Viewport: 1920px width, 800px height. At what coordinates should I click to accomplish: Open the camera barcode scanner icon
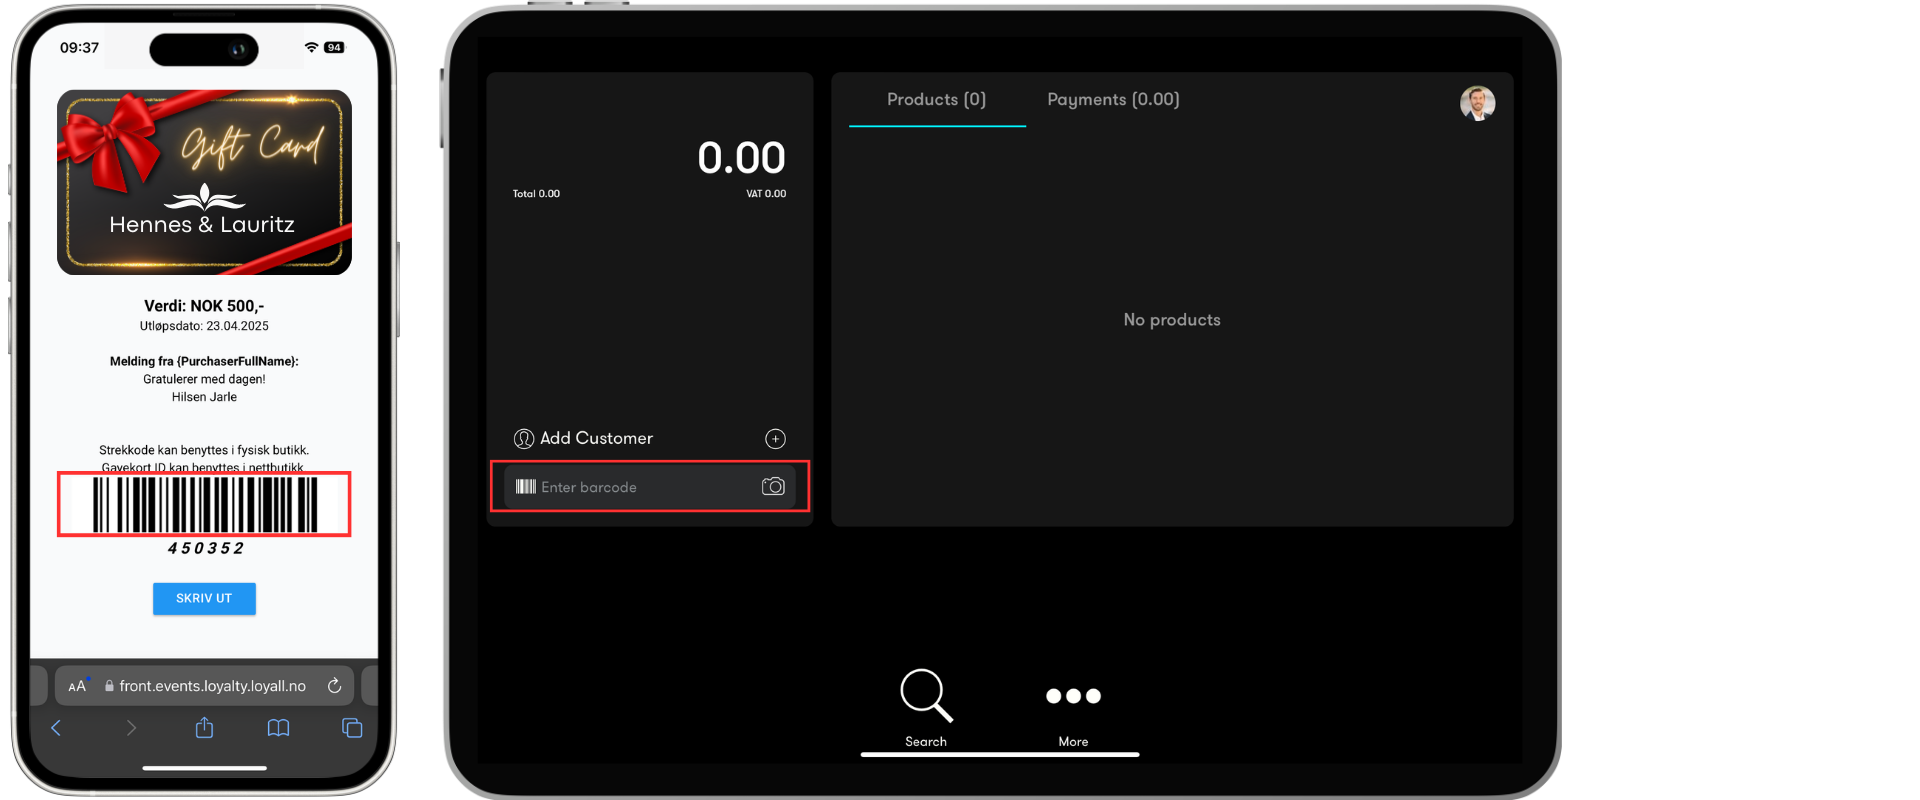(773, 486)
